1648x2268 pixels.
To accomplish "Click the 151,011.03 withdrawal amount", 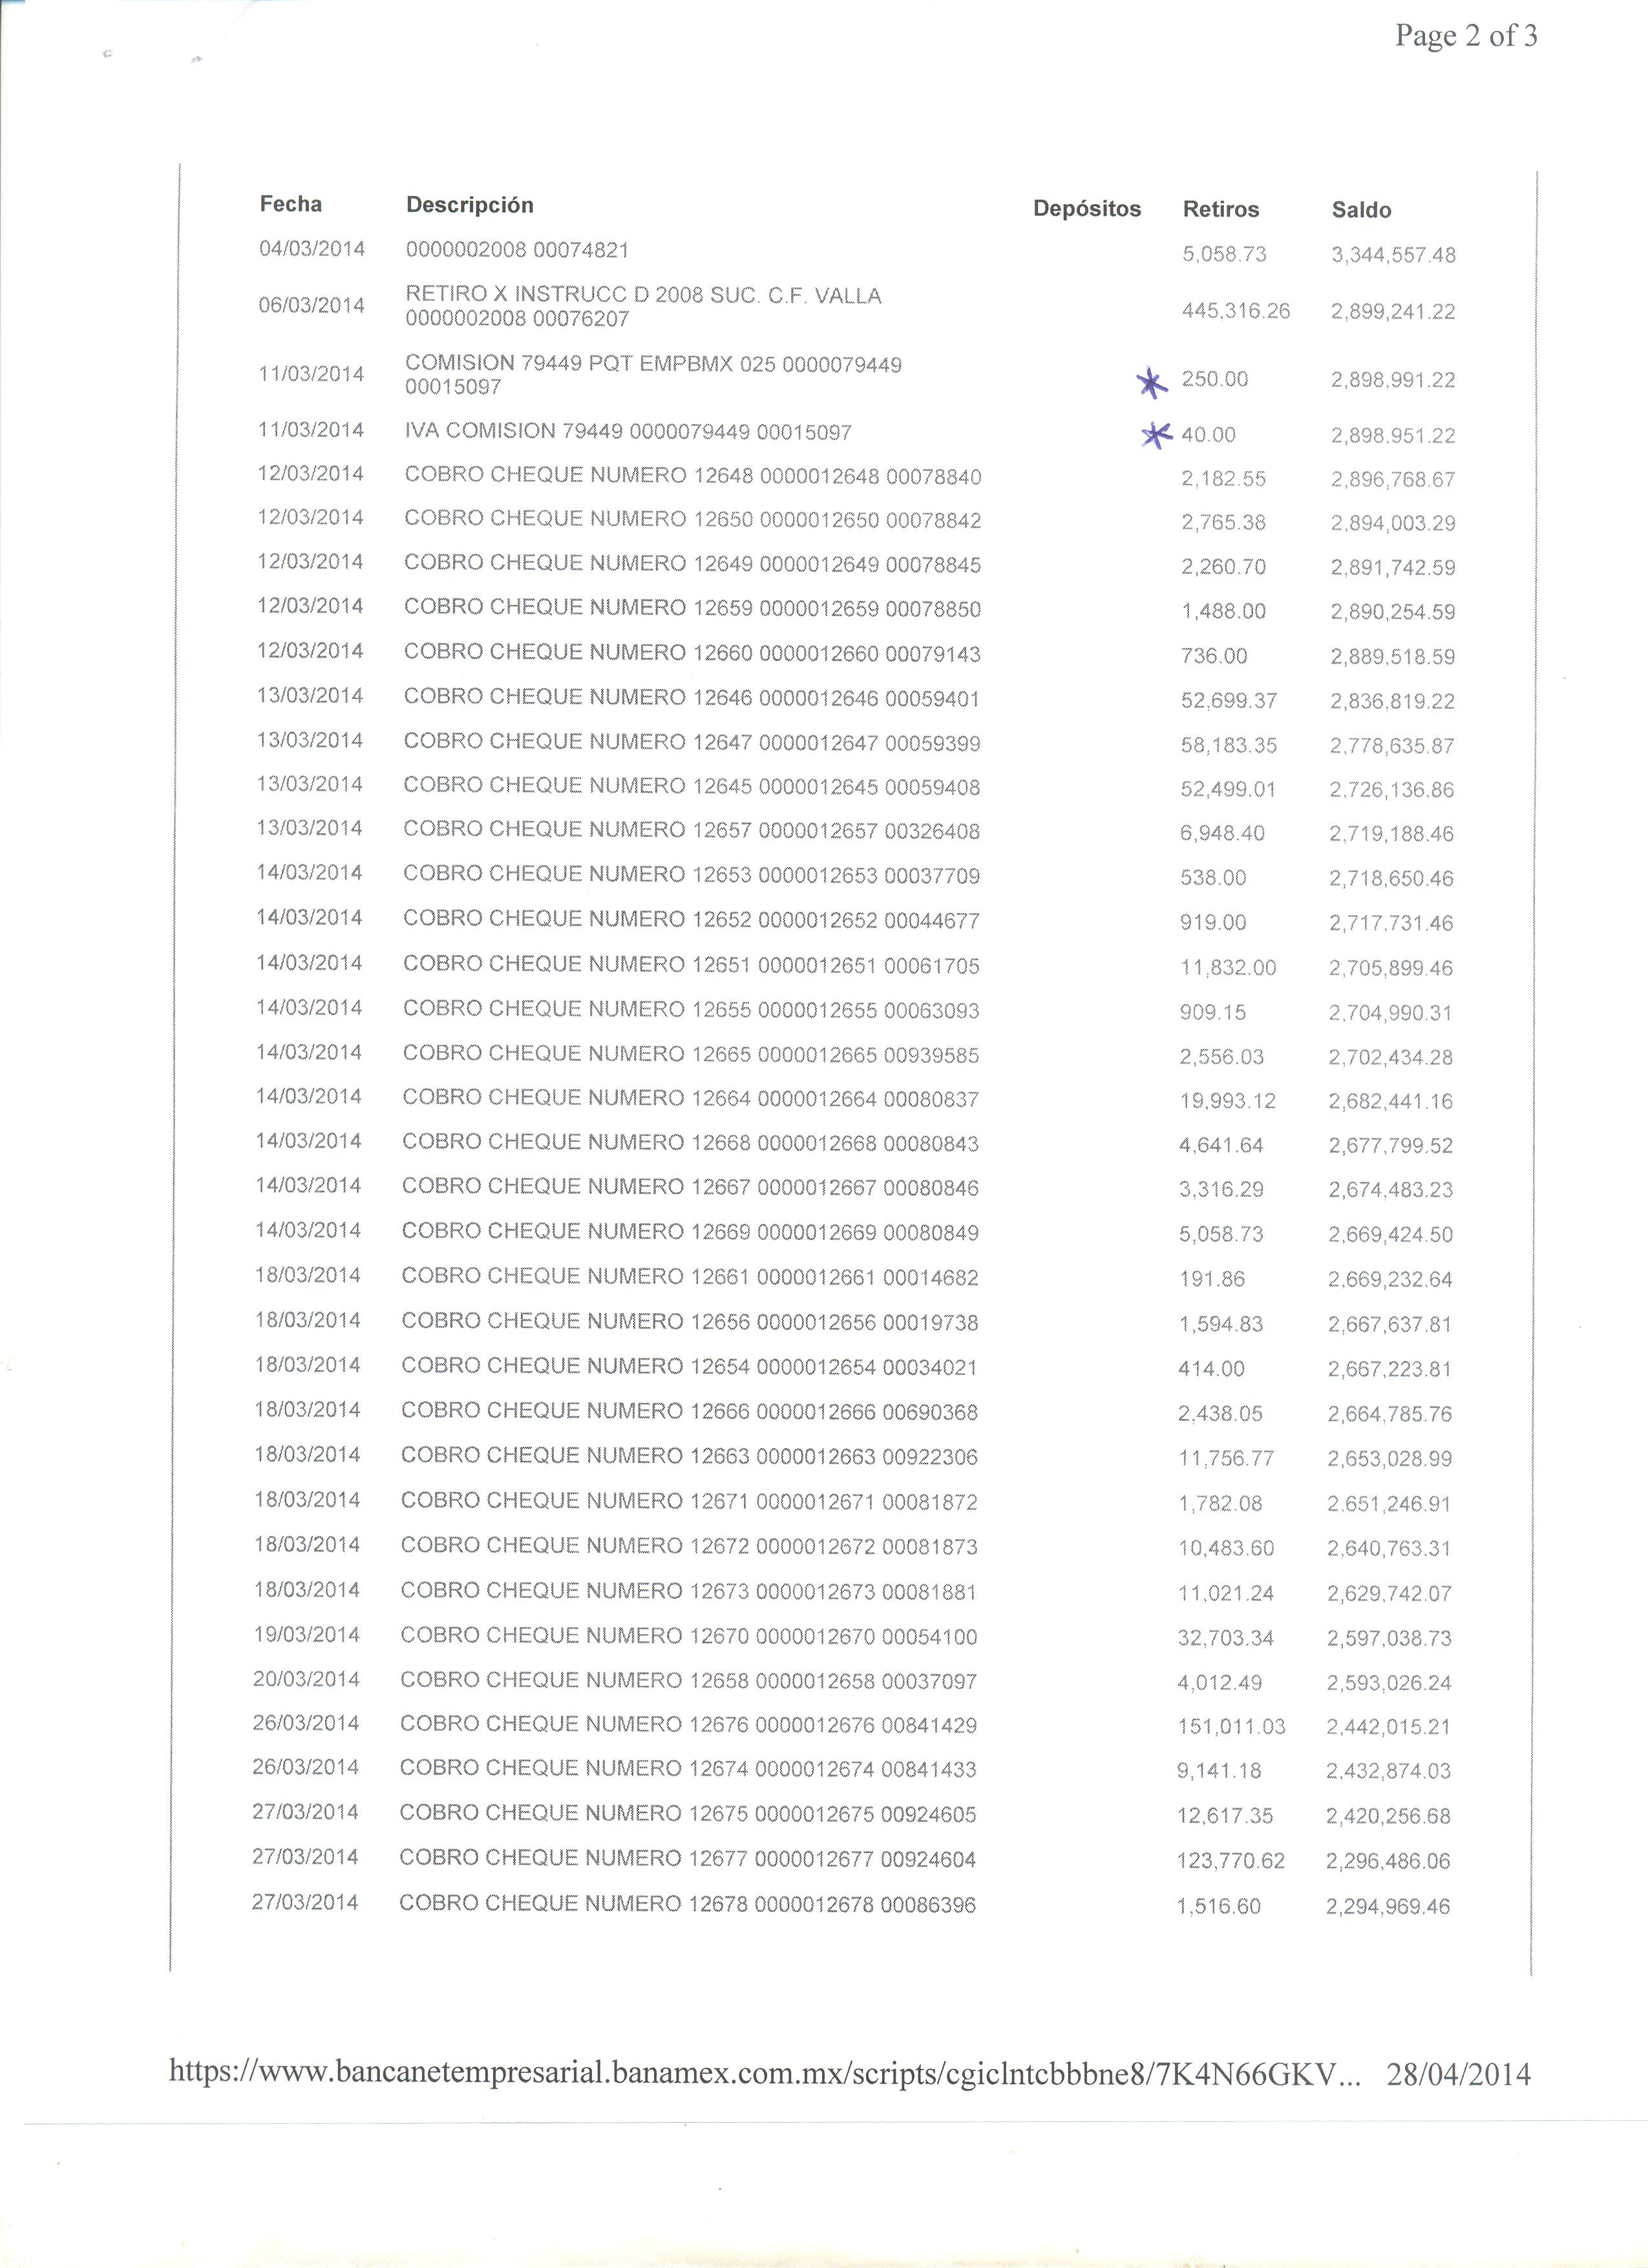I will 1231,1727.
